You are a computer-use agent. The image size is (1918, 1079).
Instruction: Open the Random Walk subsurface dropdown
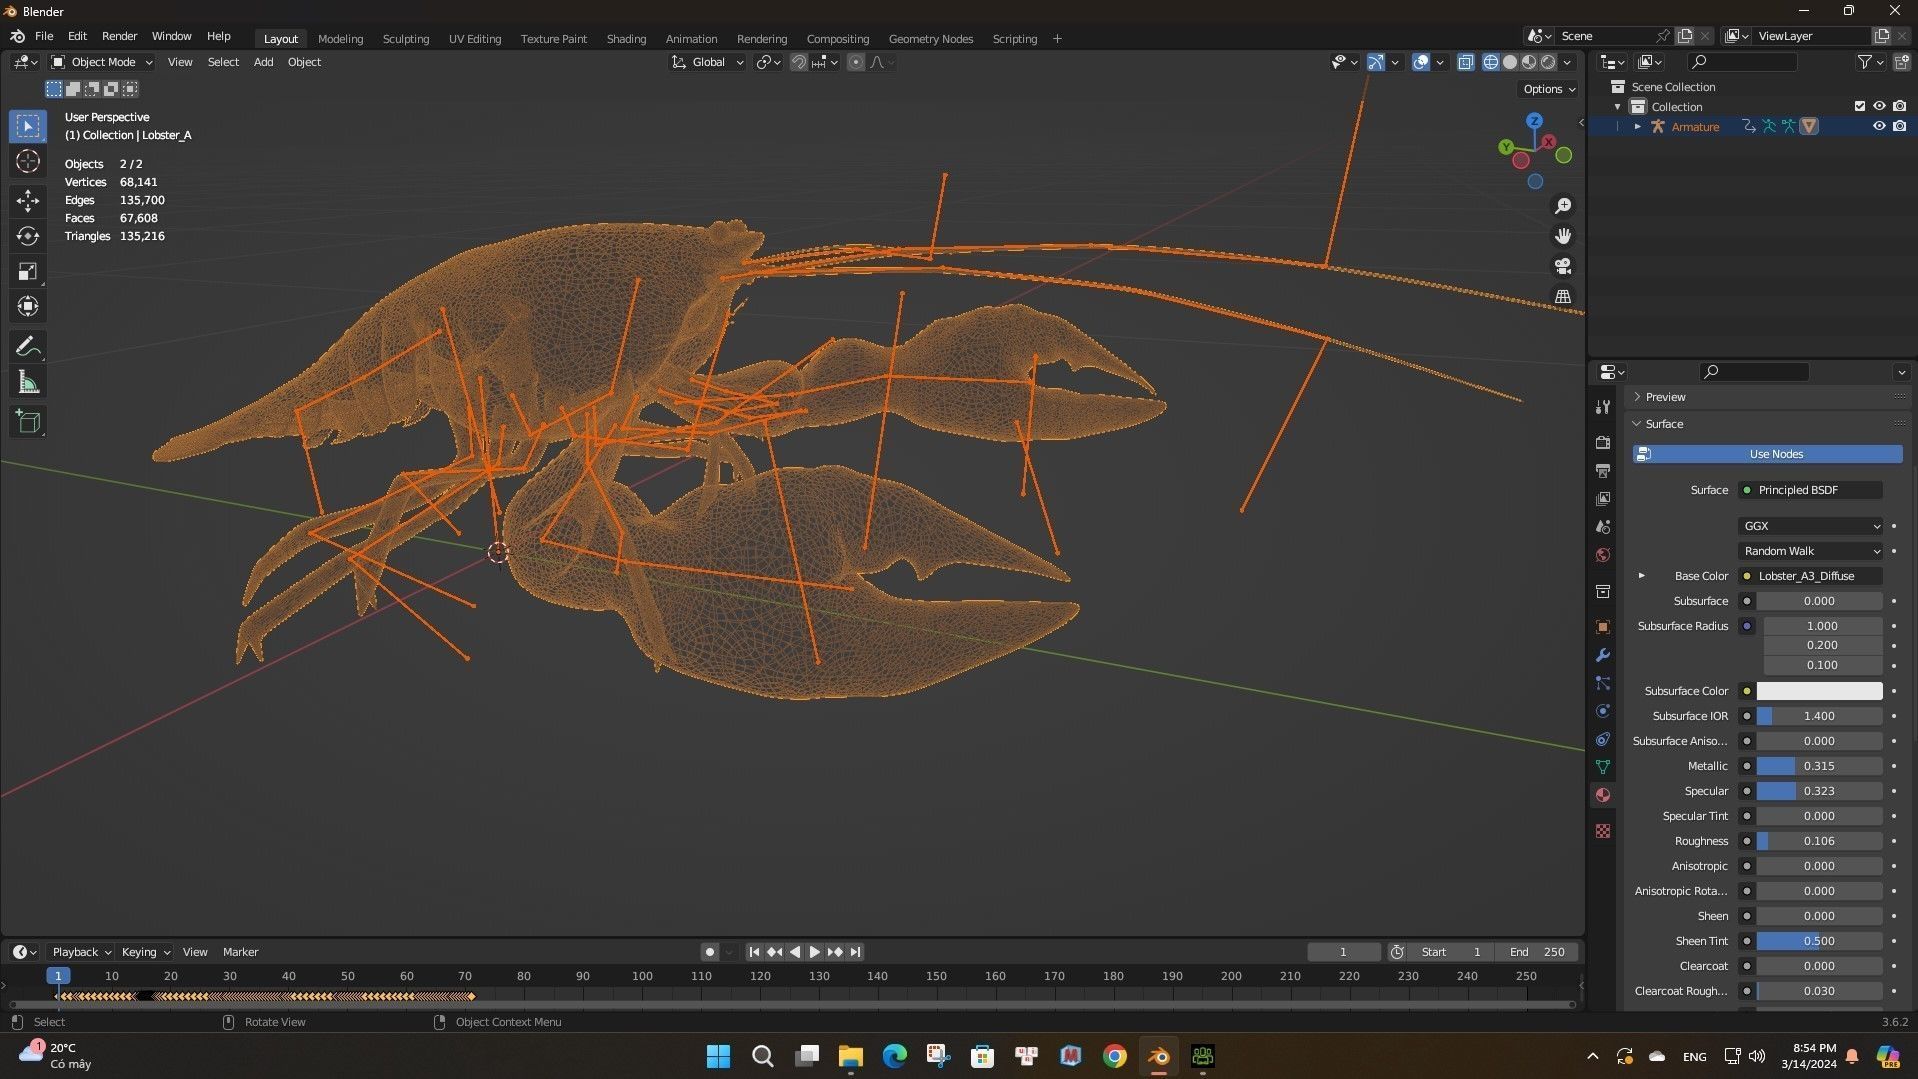(x=1811, y=551)
